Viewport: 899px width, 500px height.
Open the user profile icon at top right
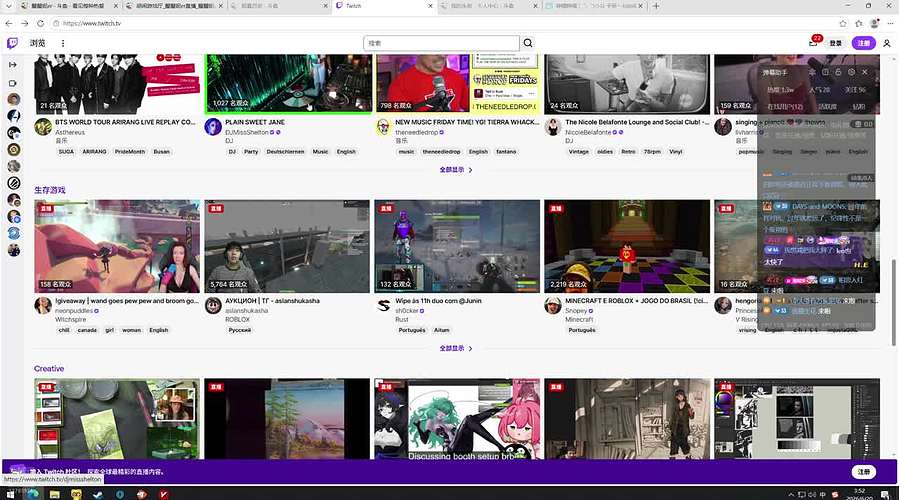pos(886,43)
